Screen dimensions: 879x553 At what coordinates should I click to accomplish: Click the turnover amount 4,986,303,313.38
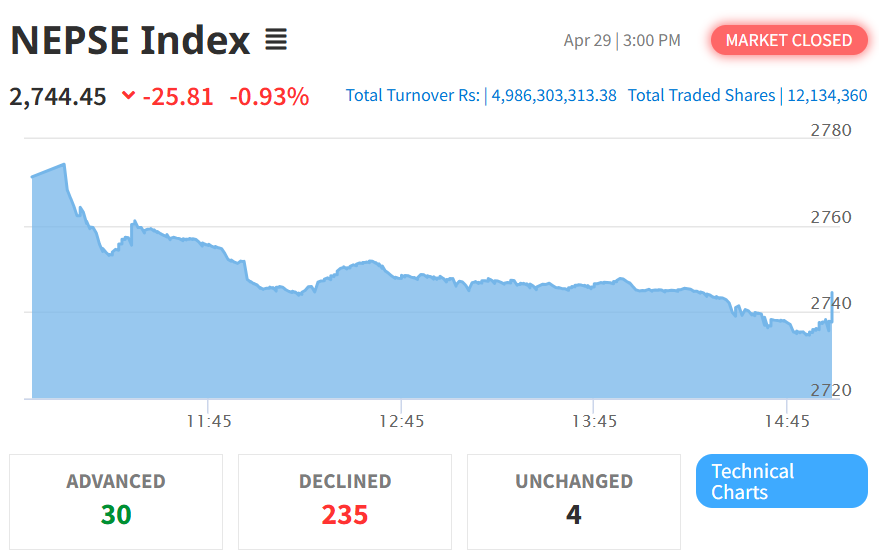[554, 96]
